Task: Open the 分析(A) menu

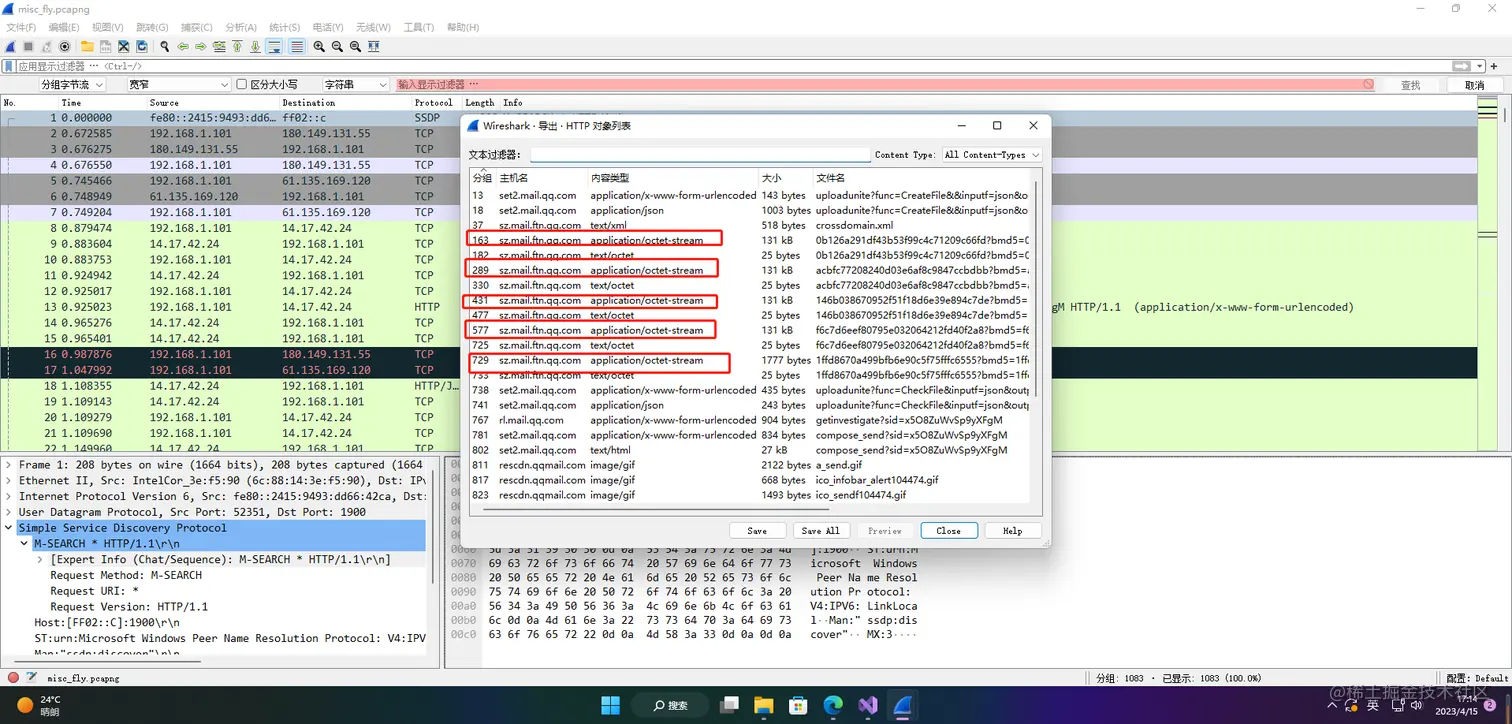Action: [241, 27]
